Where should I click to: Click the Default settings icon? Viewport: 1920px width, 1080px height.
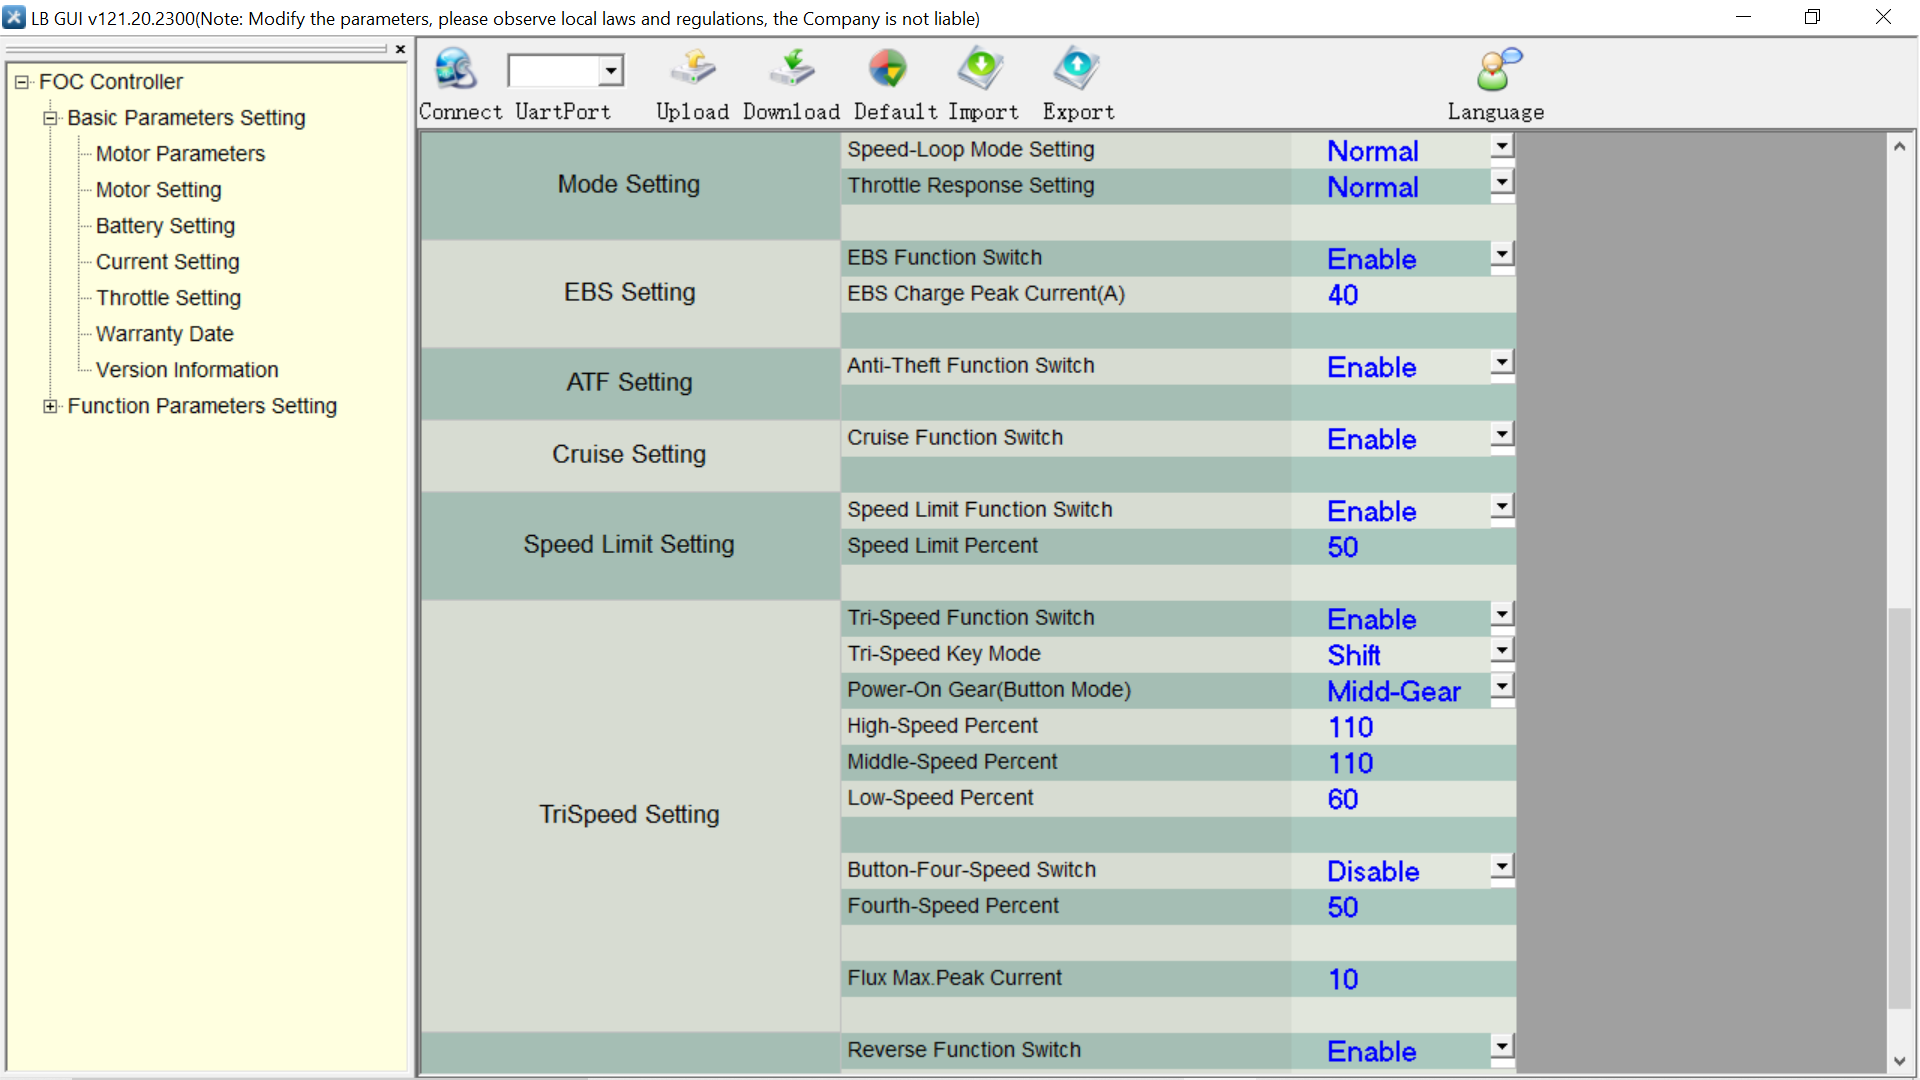[x=887, y=70]
